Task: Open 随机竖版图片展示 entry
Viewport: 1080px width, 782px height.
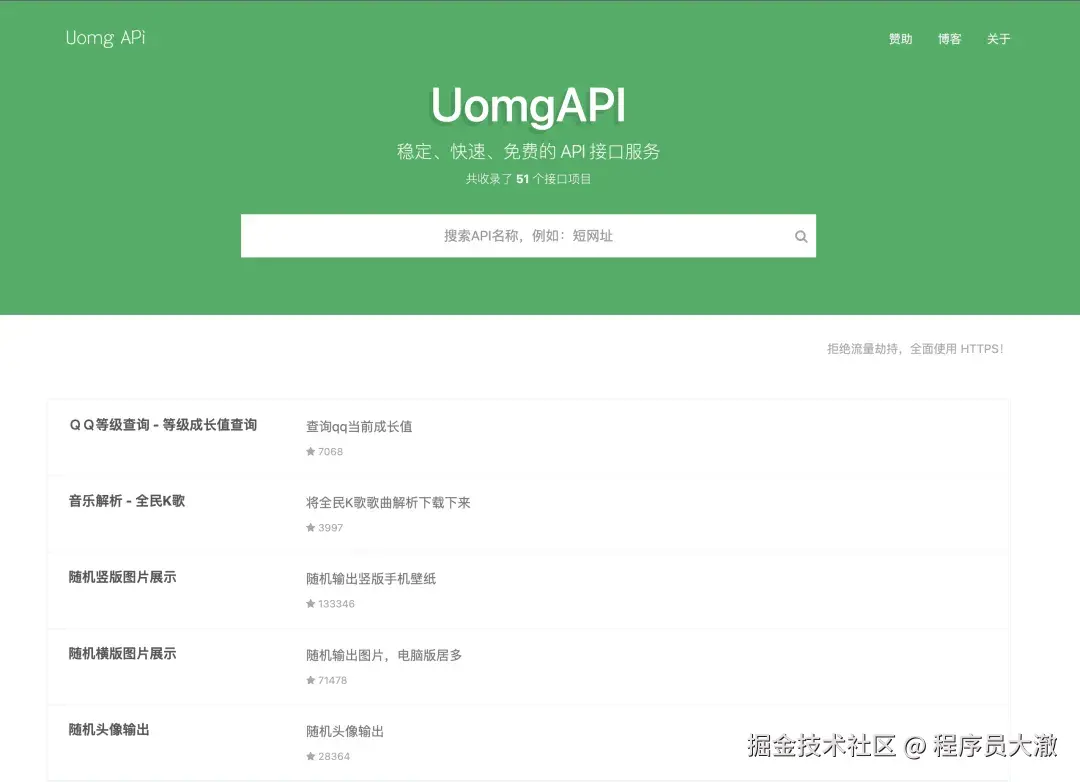Action: click(123, 577)
